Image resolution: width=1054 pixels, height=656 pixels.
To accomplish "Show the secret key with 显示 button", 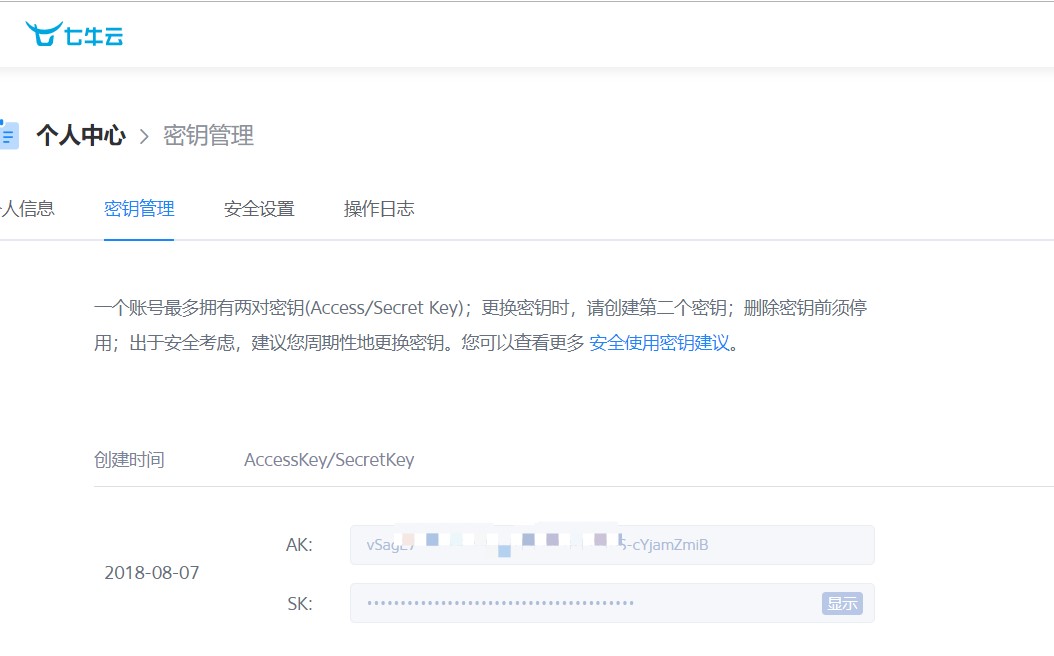I will (x=842, y=603).
